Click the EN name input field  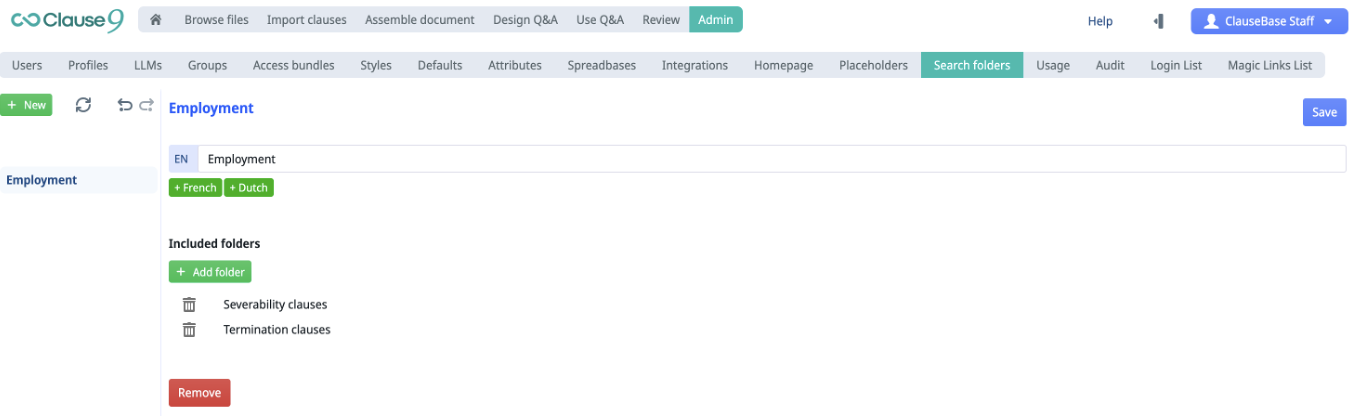coord(770,159)
